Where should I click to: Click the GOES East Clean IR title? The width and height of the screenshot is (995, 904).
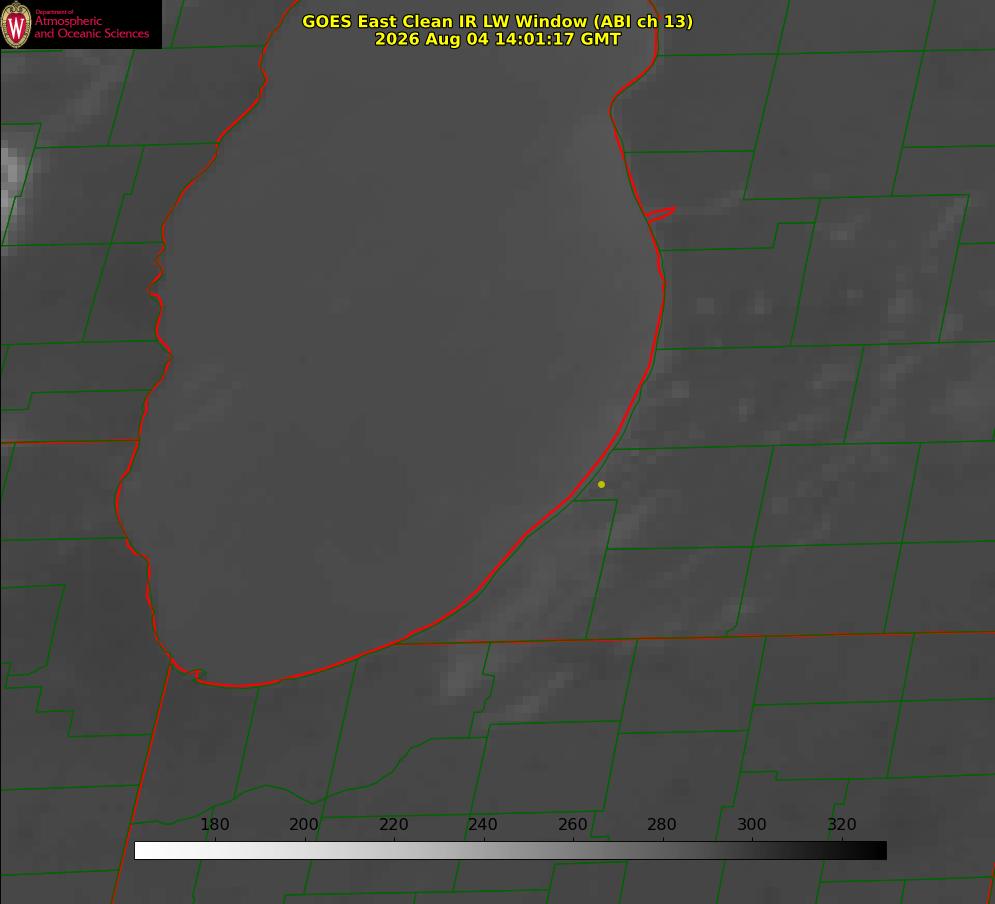click(x=498, y=21)
